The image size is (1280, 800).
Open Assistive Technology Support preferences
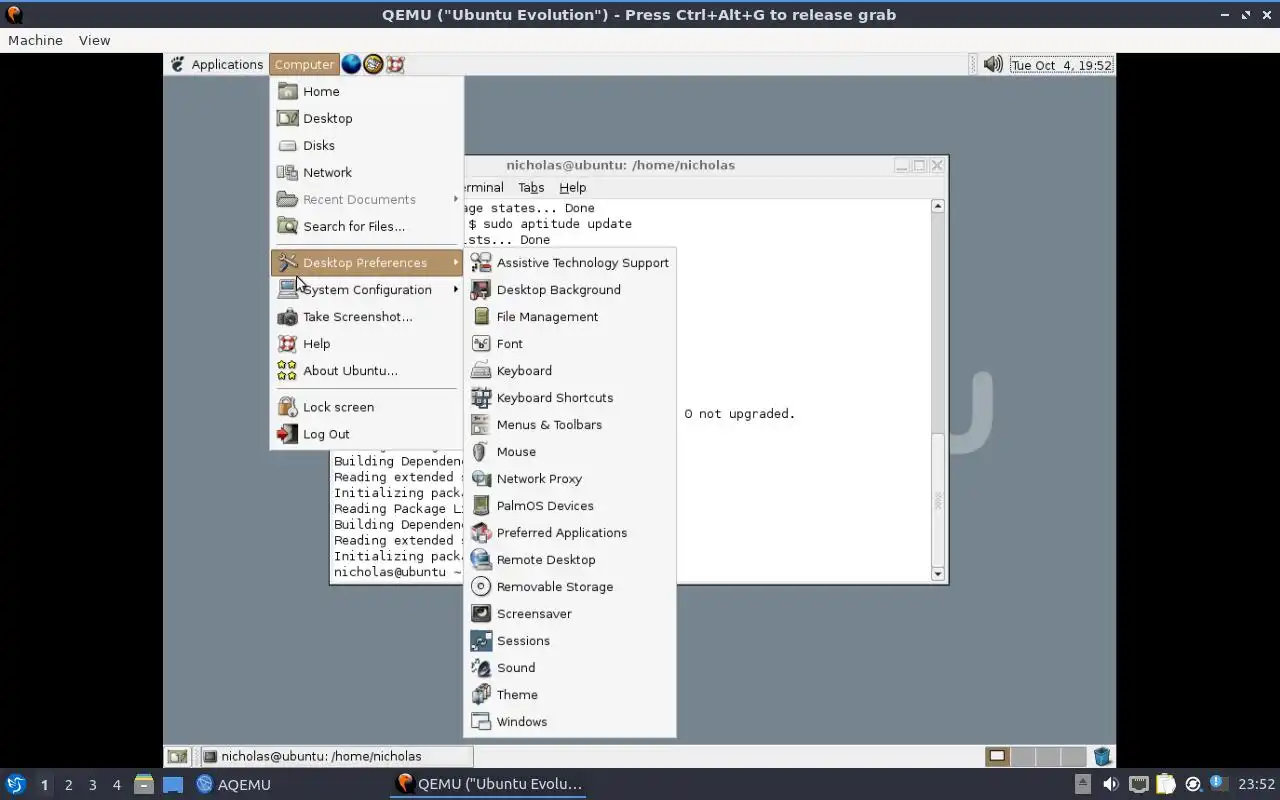[x=570, y=263]
